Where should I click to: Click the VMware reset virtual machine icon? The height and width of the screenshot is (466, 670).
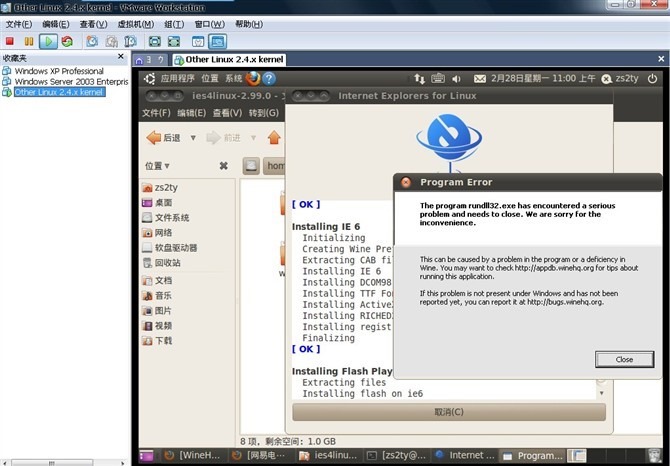click(67, 41)
